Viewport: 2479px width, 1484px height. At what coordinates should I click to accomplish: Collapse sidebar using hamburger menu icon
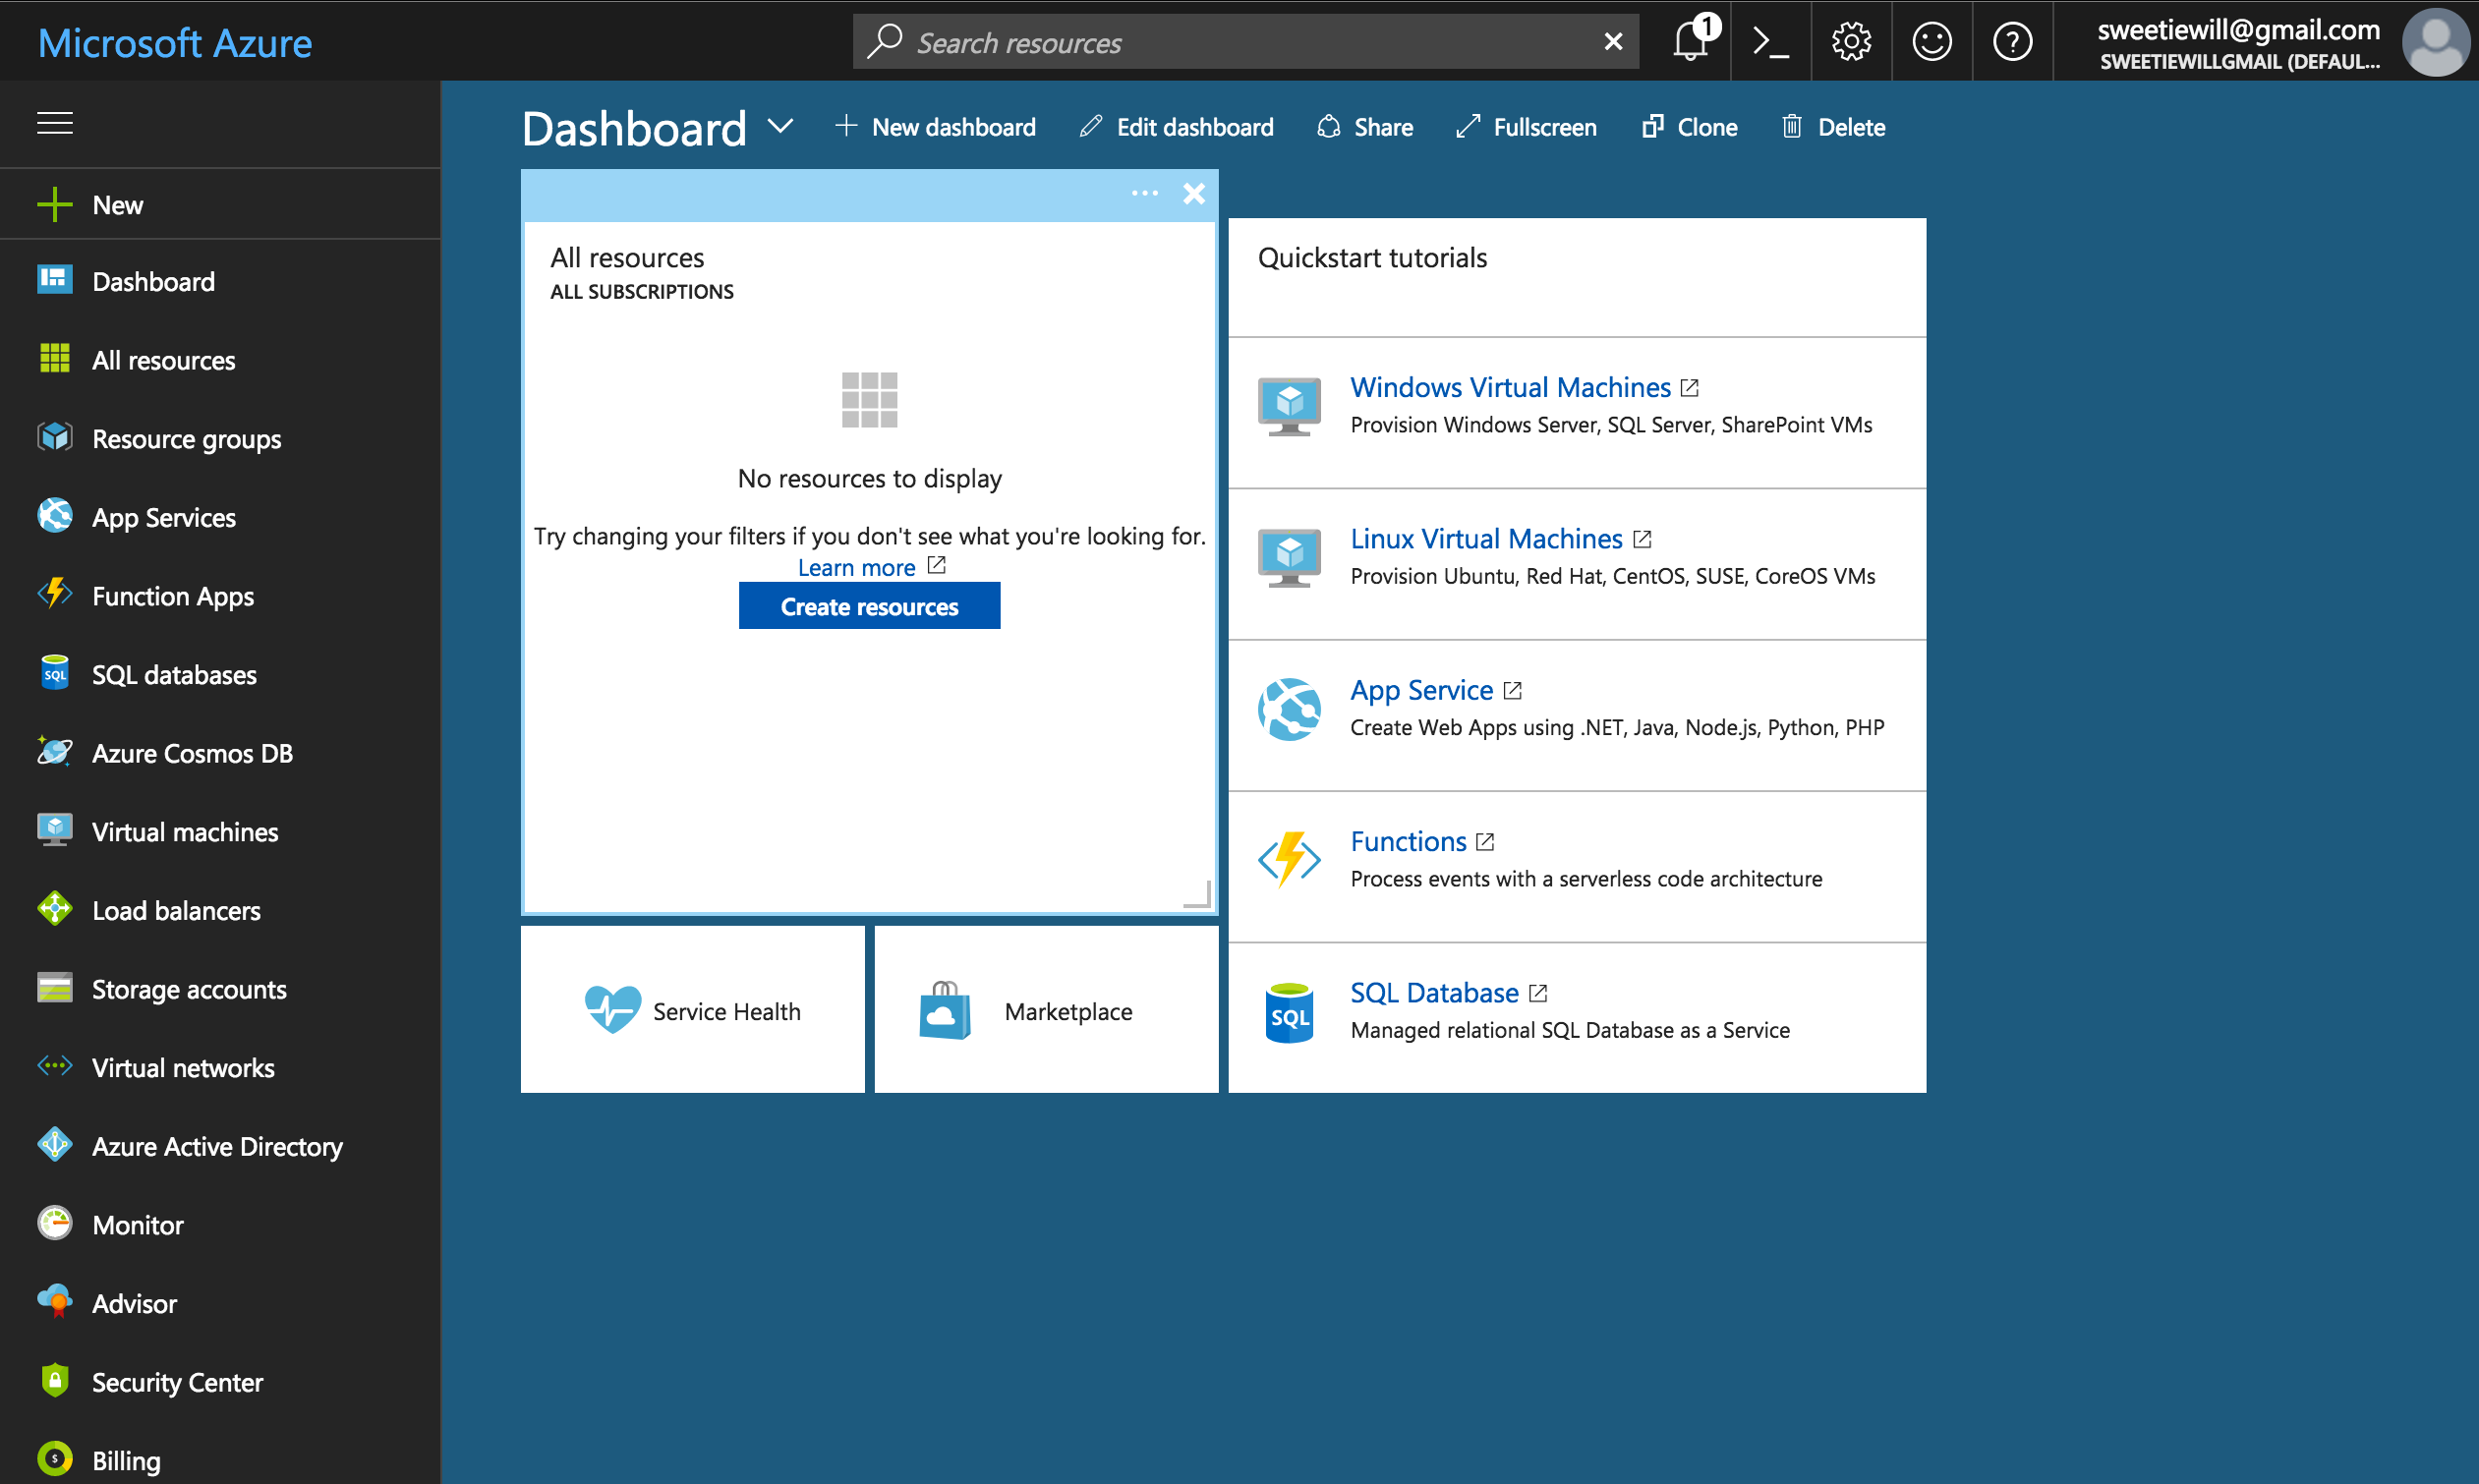(x=55, y=123)
